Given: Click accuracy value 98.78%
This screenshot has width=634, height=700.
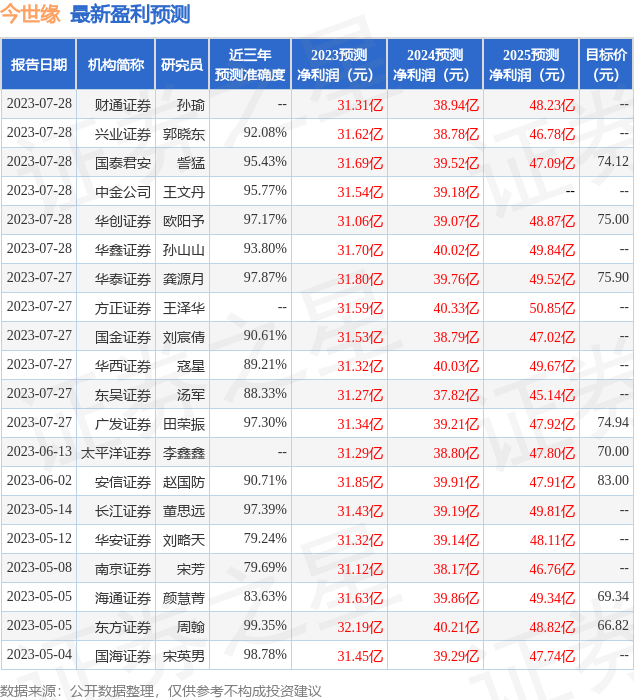Looking at the screenshot, I should (x=265, y=655).
